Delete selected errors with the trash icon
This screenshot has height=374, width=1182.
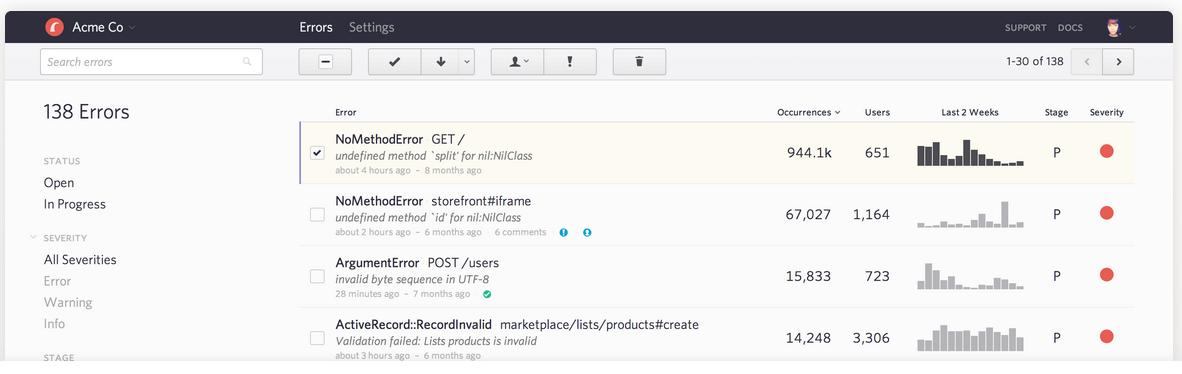click(639, 62)
